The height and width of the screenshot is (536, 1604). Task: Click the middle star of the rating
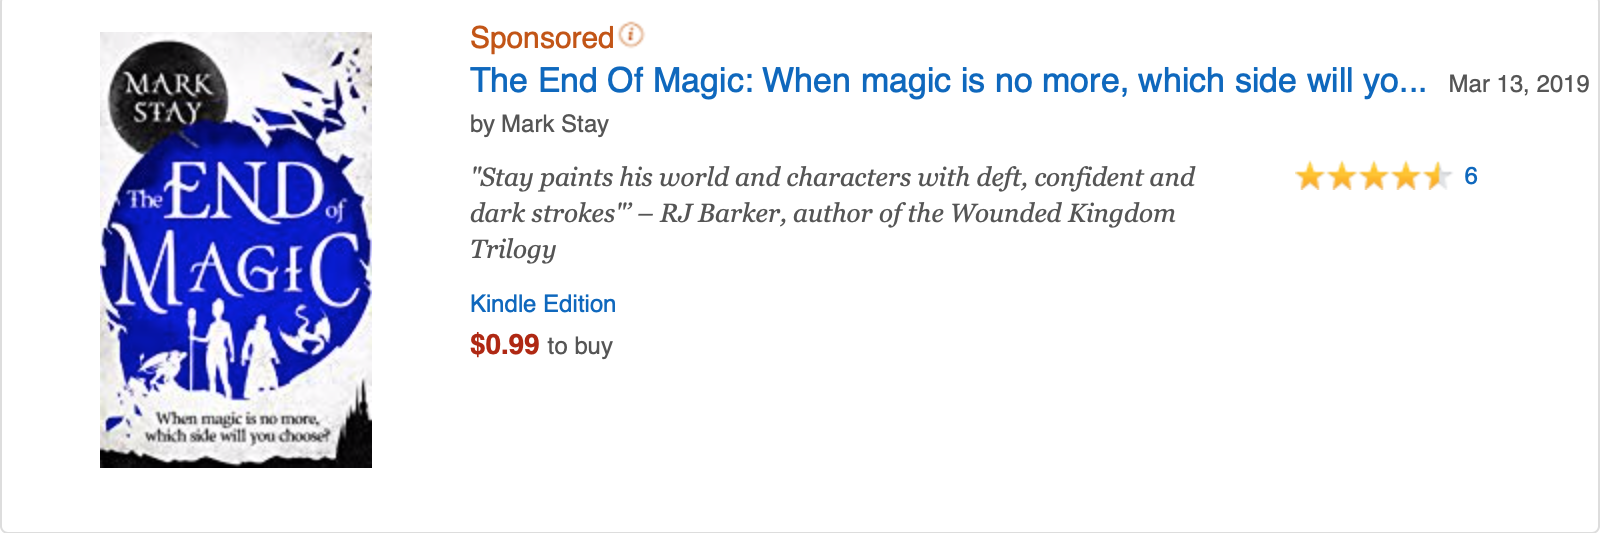click(x=1373, y=178)
